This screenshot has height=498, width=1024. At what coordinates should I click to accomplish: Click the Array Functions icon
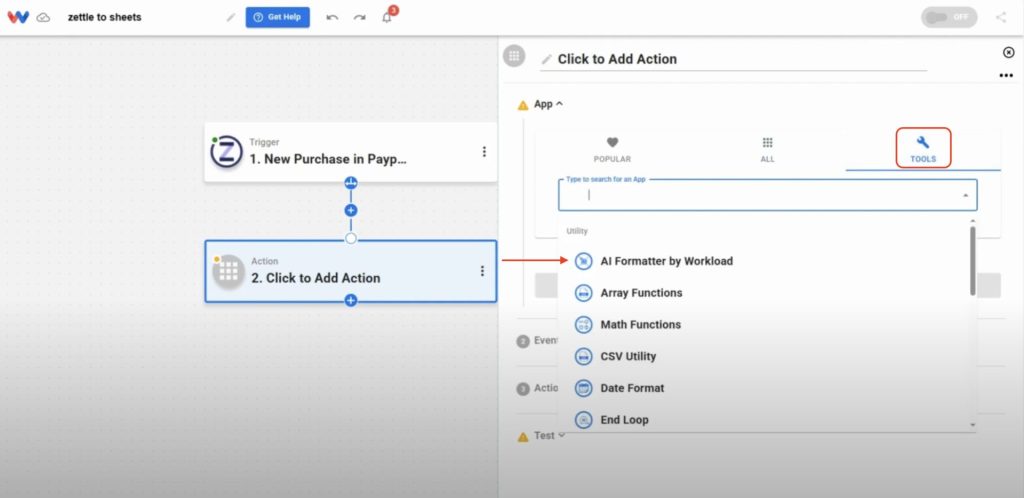point(583,293)
